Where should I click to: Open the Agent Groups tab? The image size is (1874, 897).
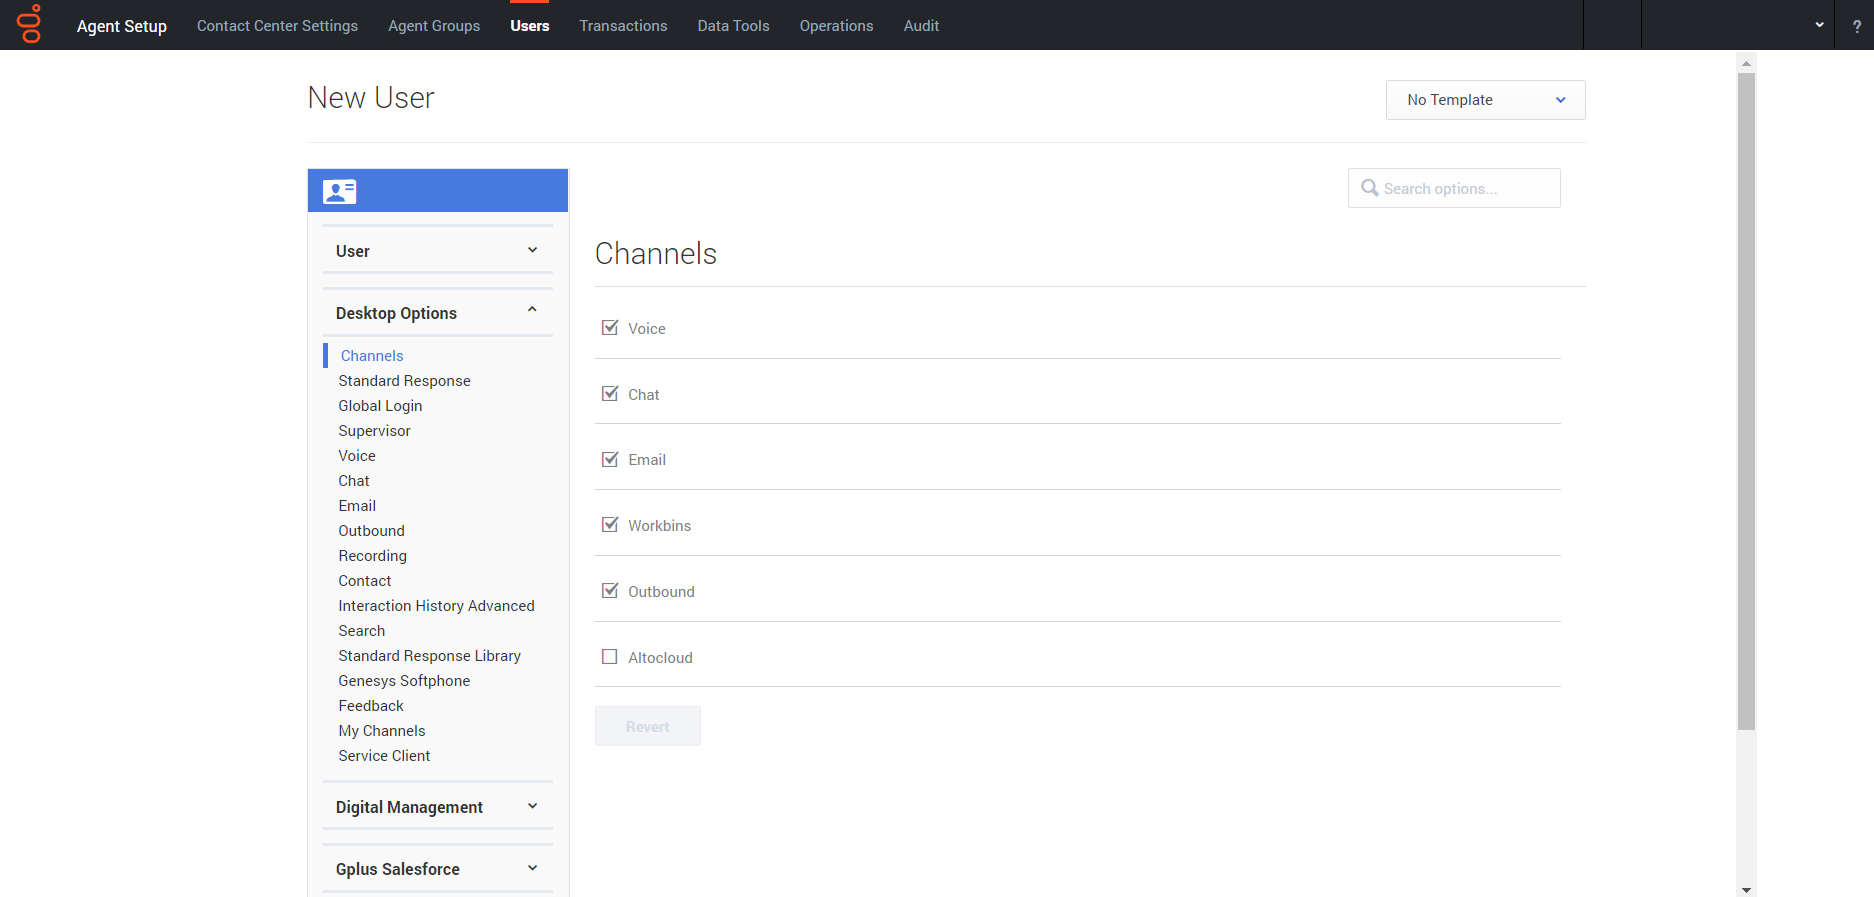pos(434,26)
